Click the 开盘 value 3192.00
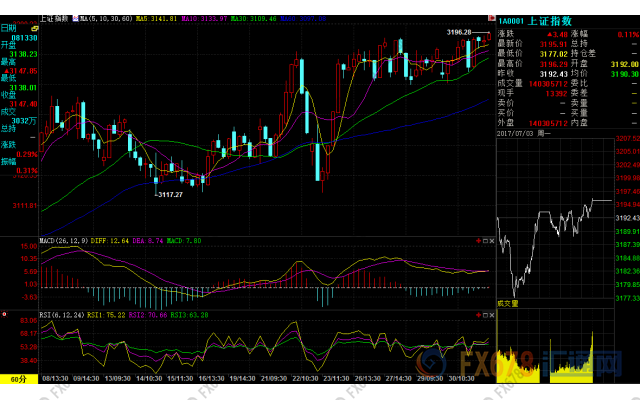640x400 pixels. click(x=624, y=64)
